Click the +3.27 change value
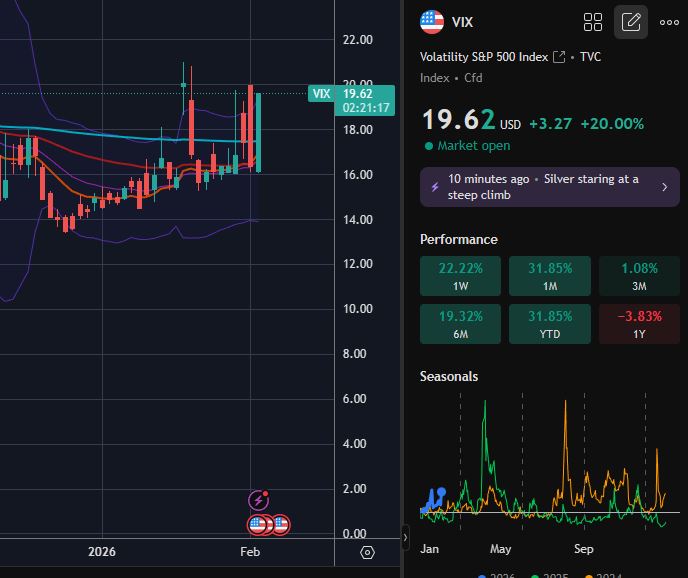Image resolution: width=688 pixels, height=578 pixels. (550, 124)
